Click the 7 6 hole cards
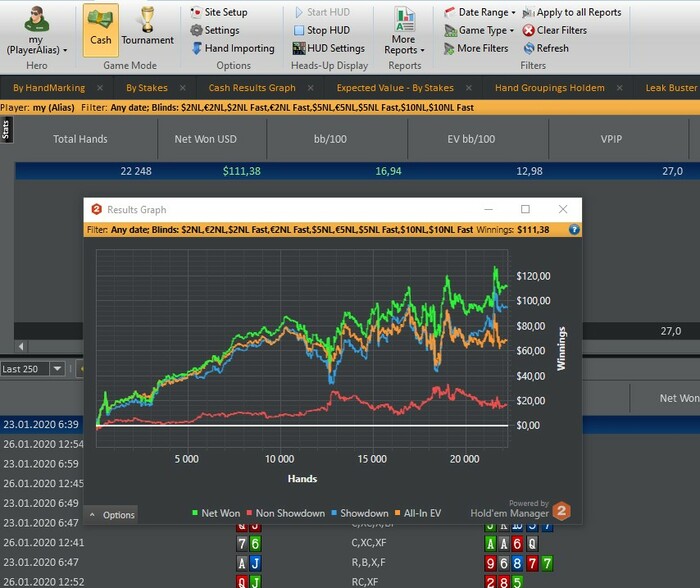Screen dimensions: 700x588 click(x=249, y=544)
